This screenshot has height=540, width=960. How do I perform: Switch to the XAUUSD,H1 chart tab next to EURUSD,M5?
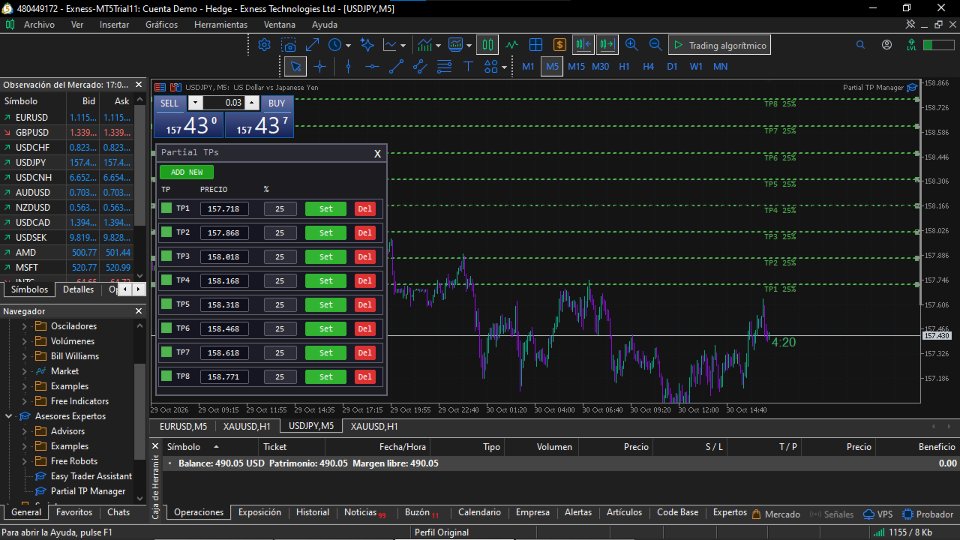click(x=247, y=426)
